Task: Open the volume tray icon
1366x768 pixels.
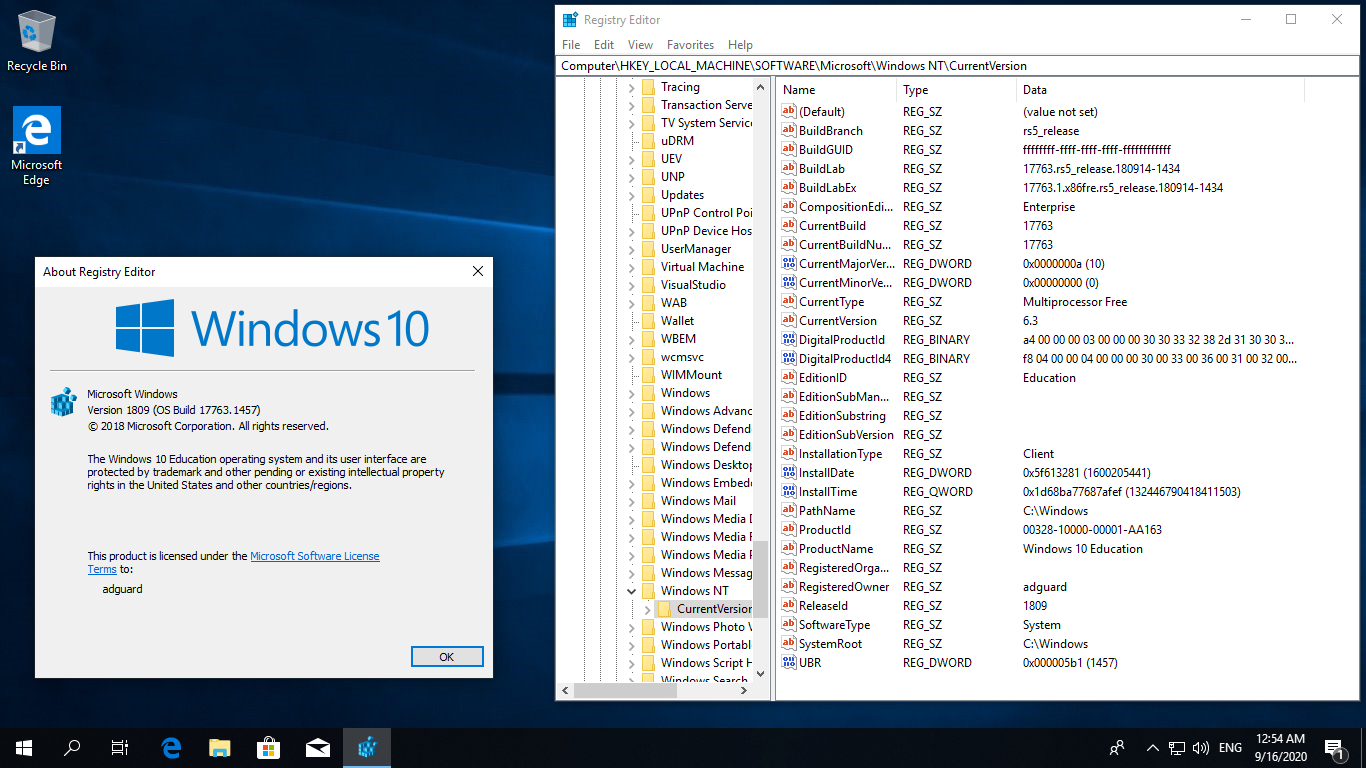Action: pyautogui.click(x=1201, y=747)
